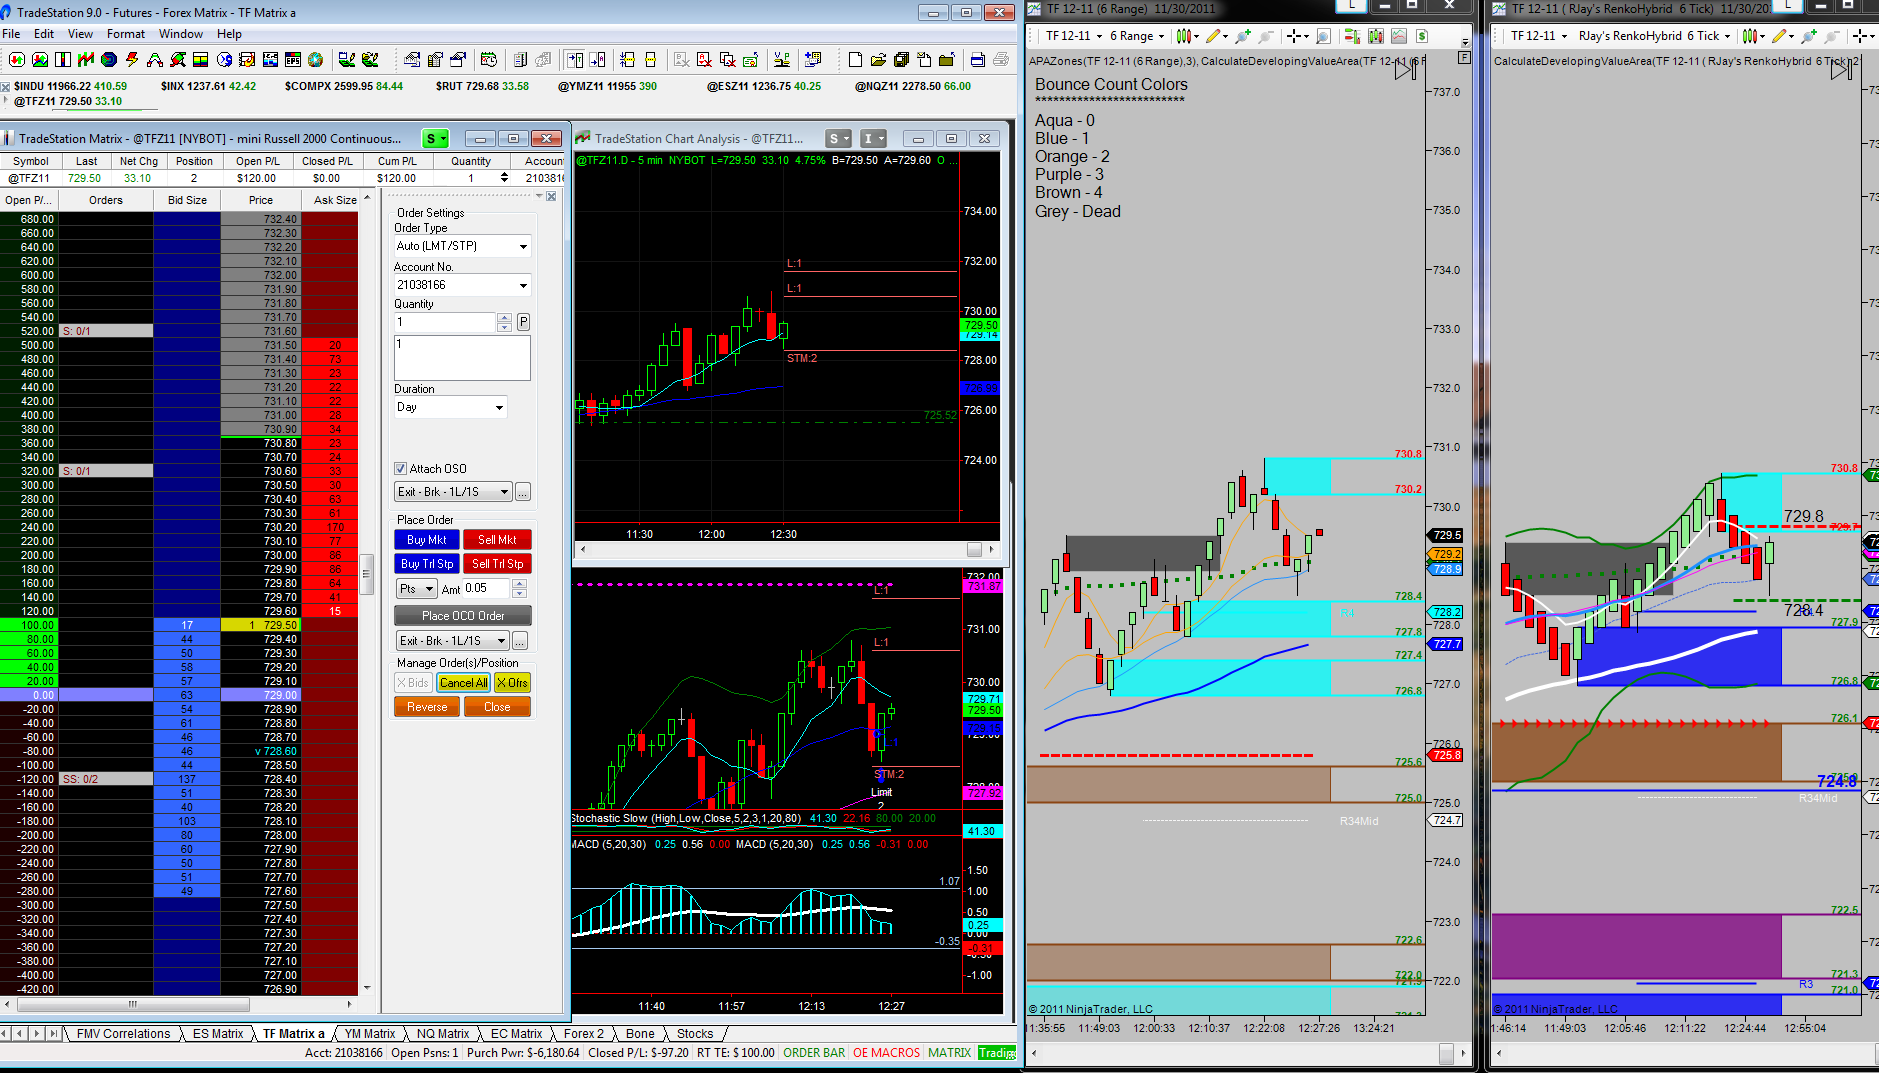This screenshot has width=1879, height=1073.
Task: Click the pencil drawing tool in 6 Range chart
Action: (x=1214, y=36)
